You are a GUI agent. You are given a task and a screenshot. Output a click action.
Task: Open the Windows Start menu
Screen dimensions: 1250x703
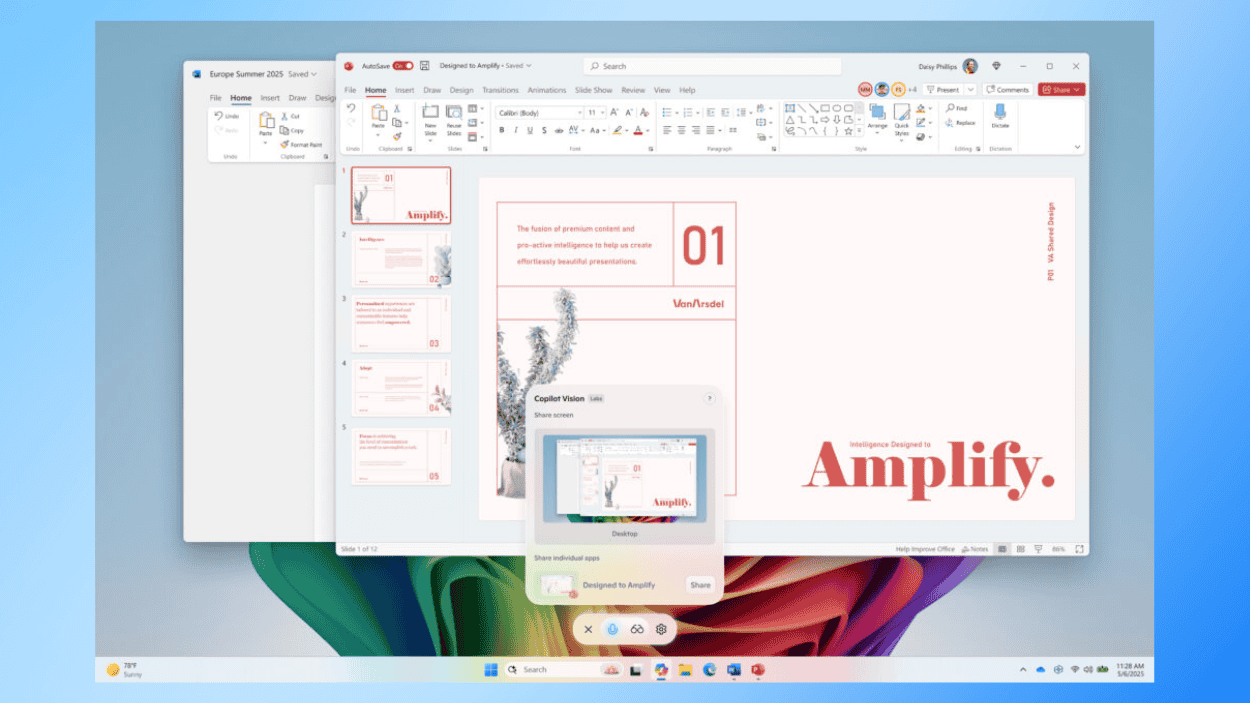point(491,669)
